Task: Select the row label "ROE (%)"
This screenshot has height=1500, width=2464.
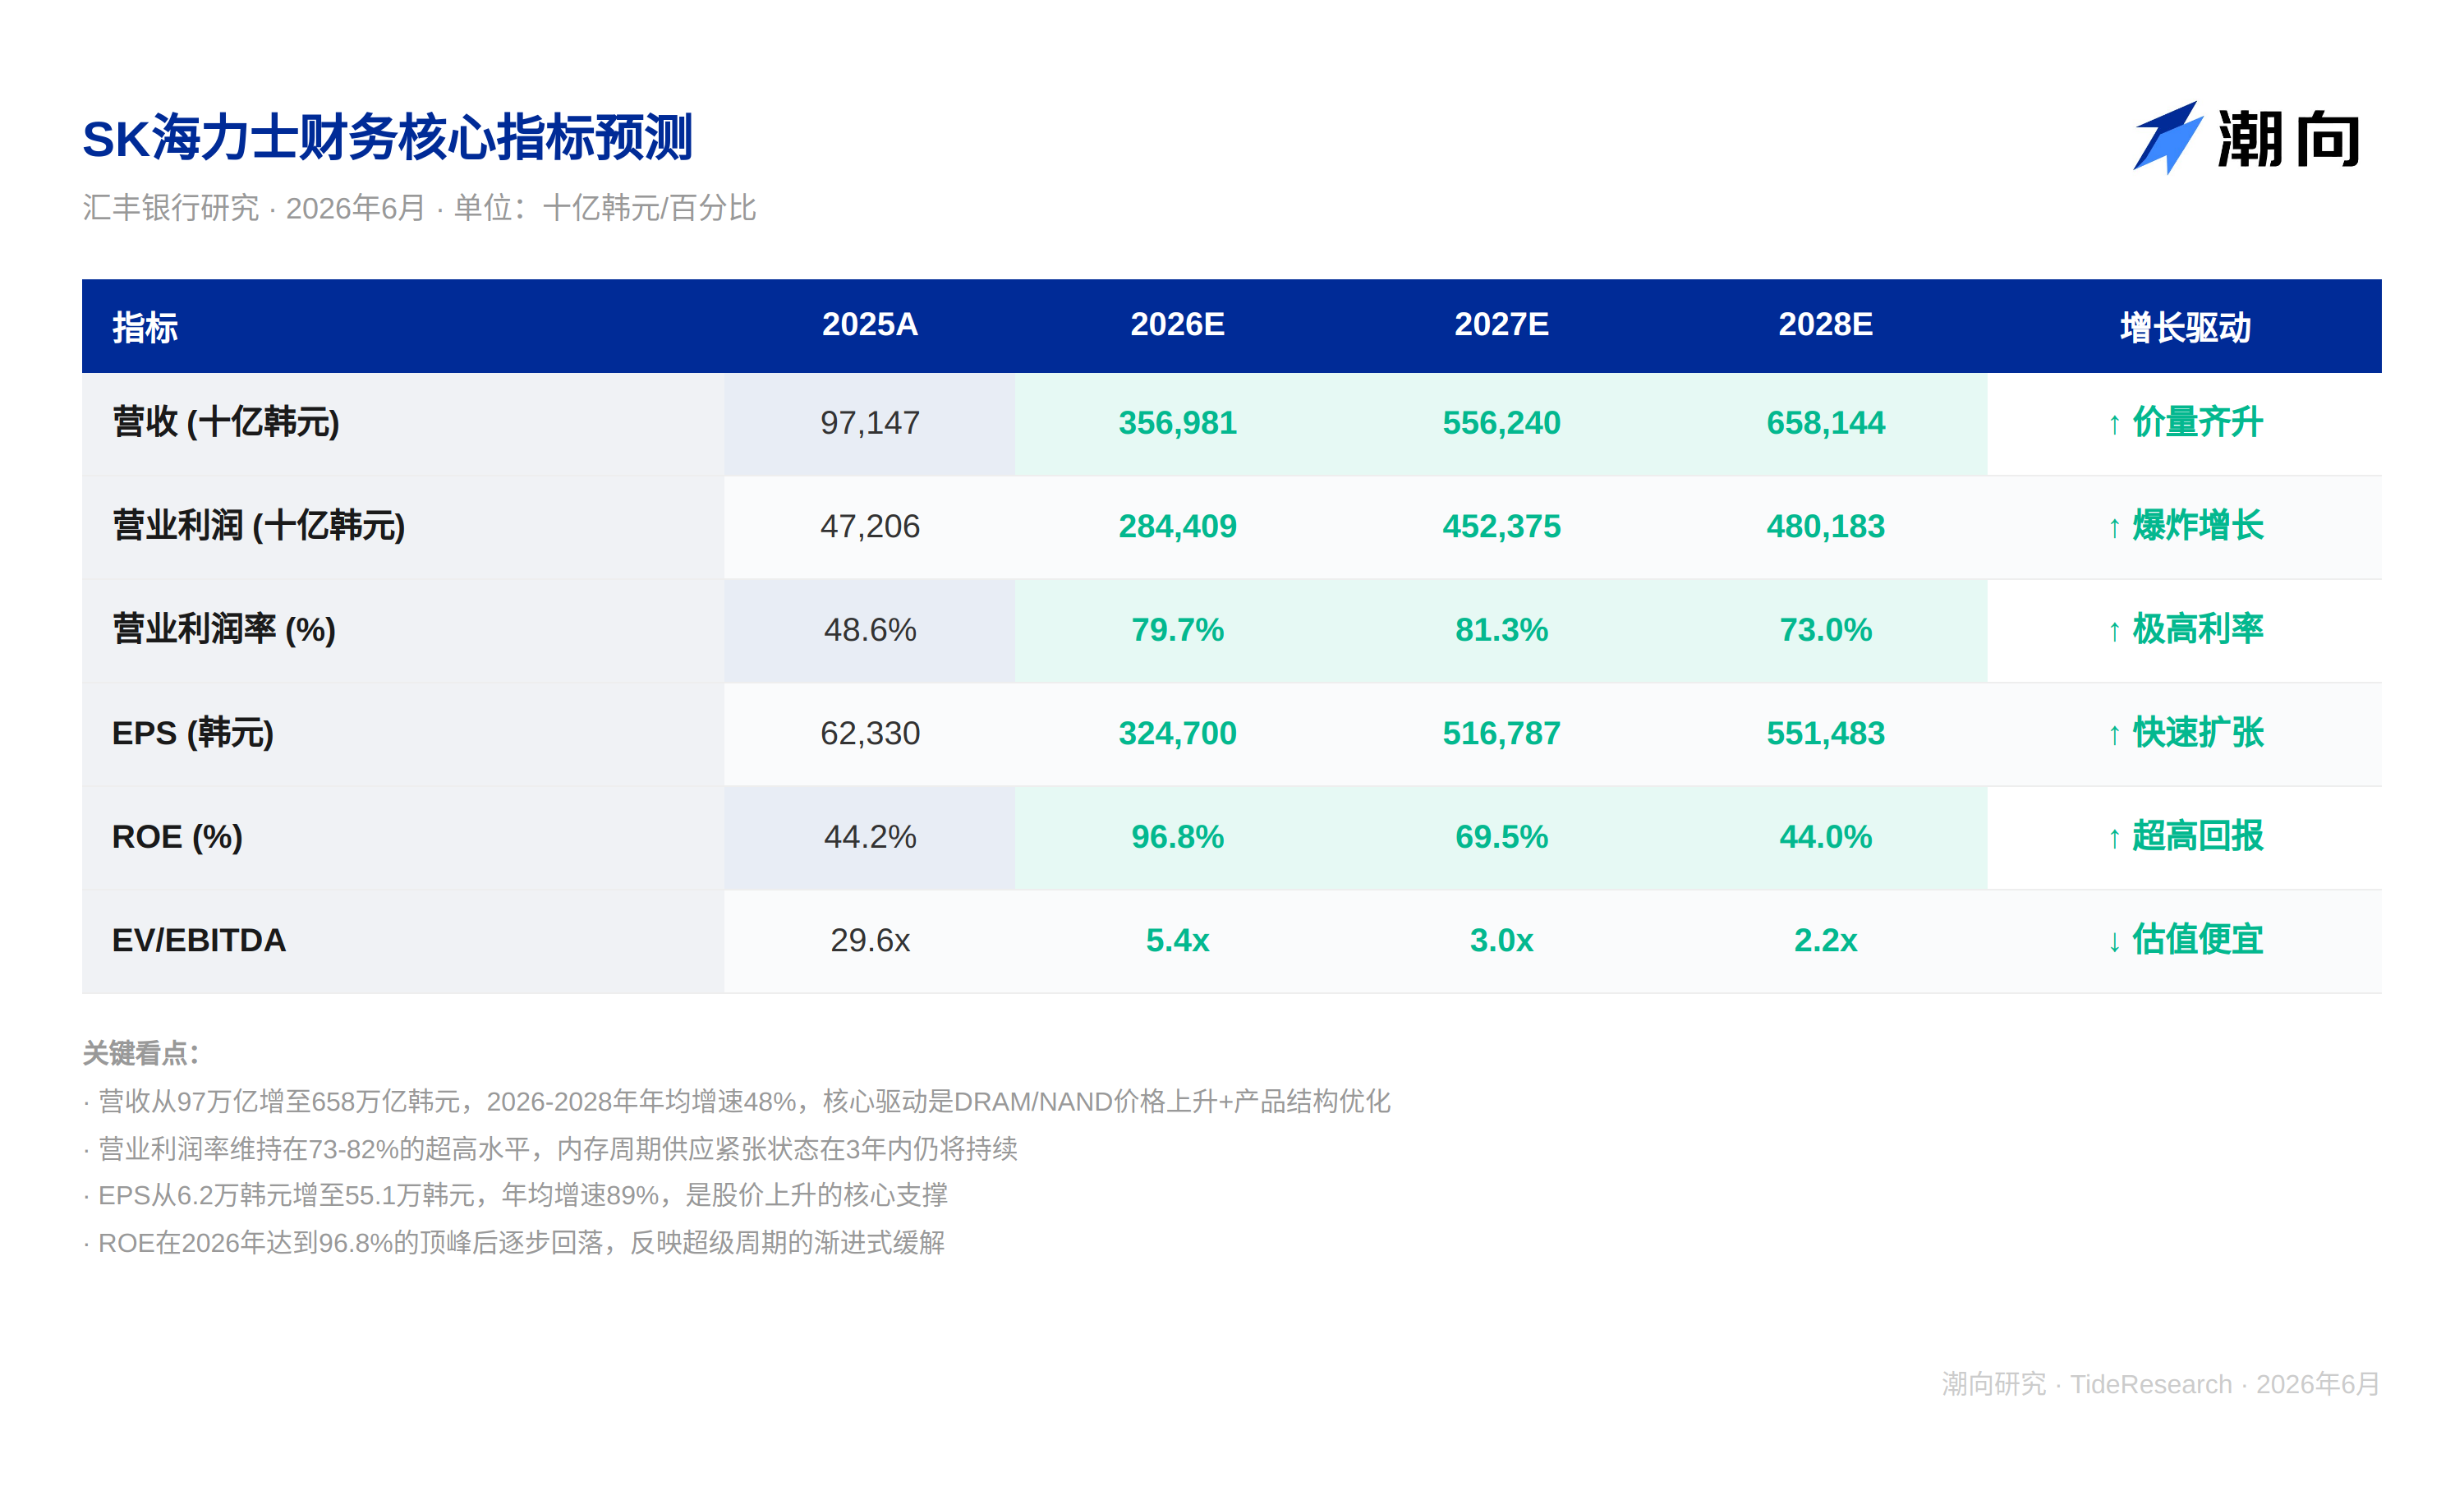Action: 177,837
